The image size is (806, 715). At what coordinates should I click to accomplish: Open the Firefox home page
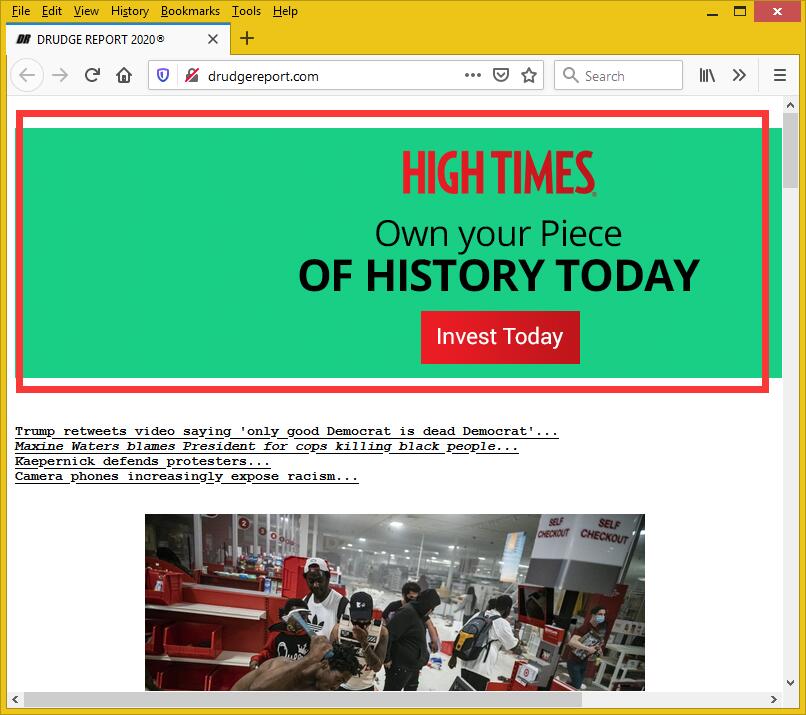pyautogui.click(x=124, y=76)
